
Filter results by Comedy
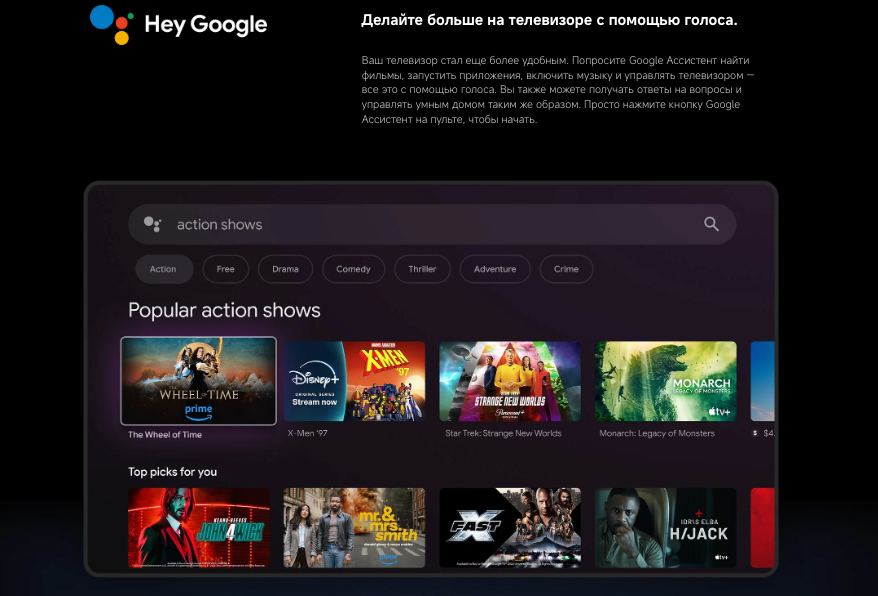[353, 269]
